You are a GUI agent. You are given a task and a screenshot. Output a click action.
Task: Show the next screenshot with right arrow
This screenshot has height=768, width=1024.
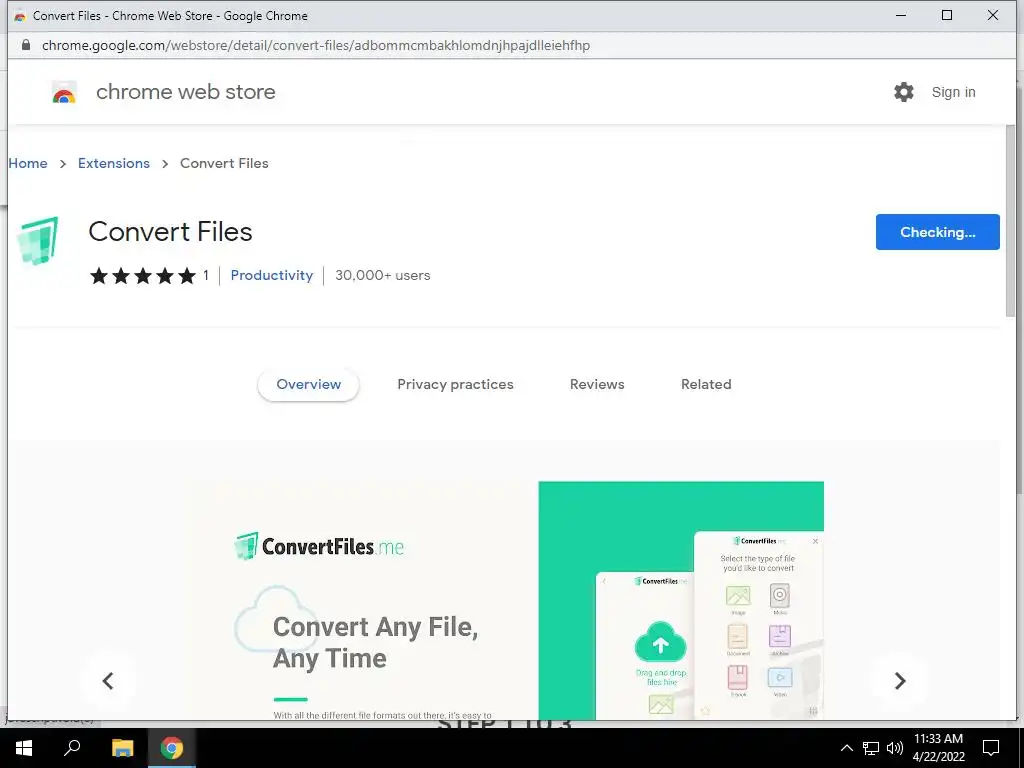[x=900, y=681]
